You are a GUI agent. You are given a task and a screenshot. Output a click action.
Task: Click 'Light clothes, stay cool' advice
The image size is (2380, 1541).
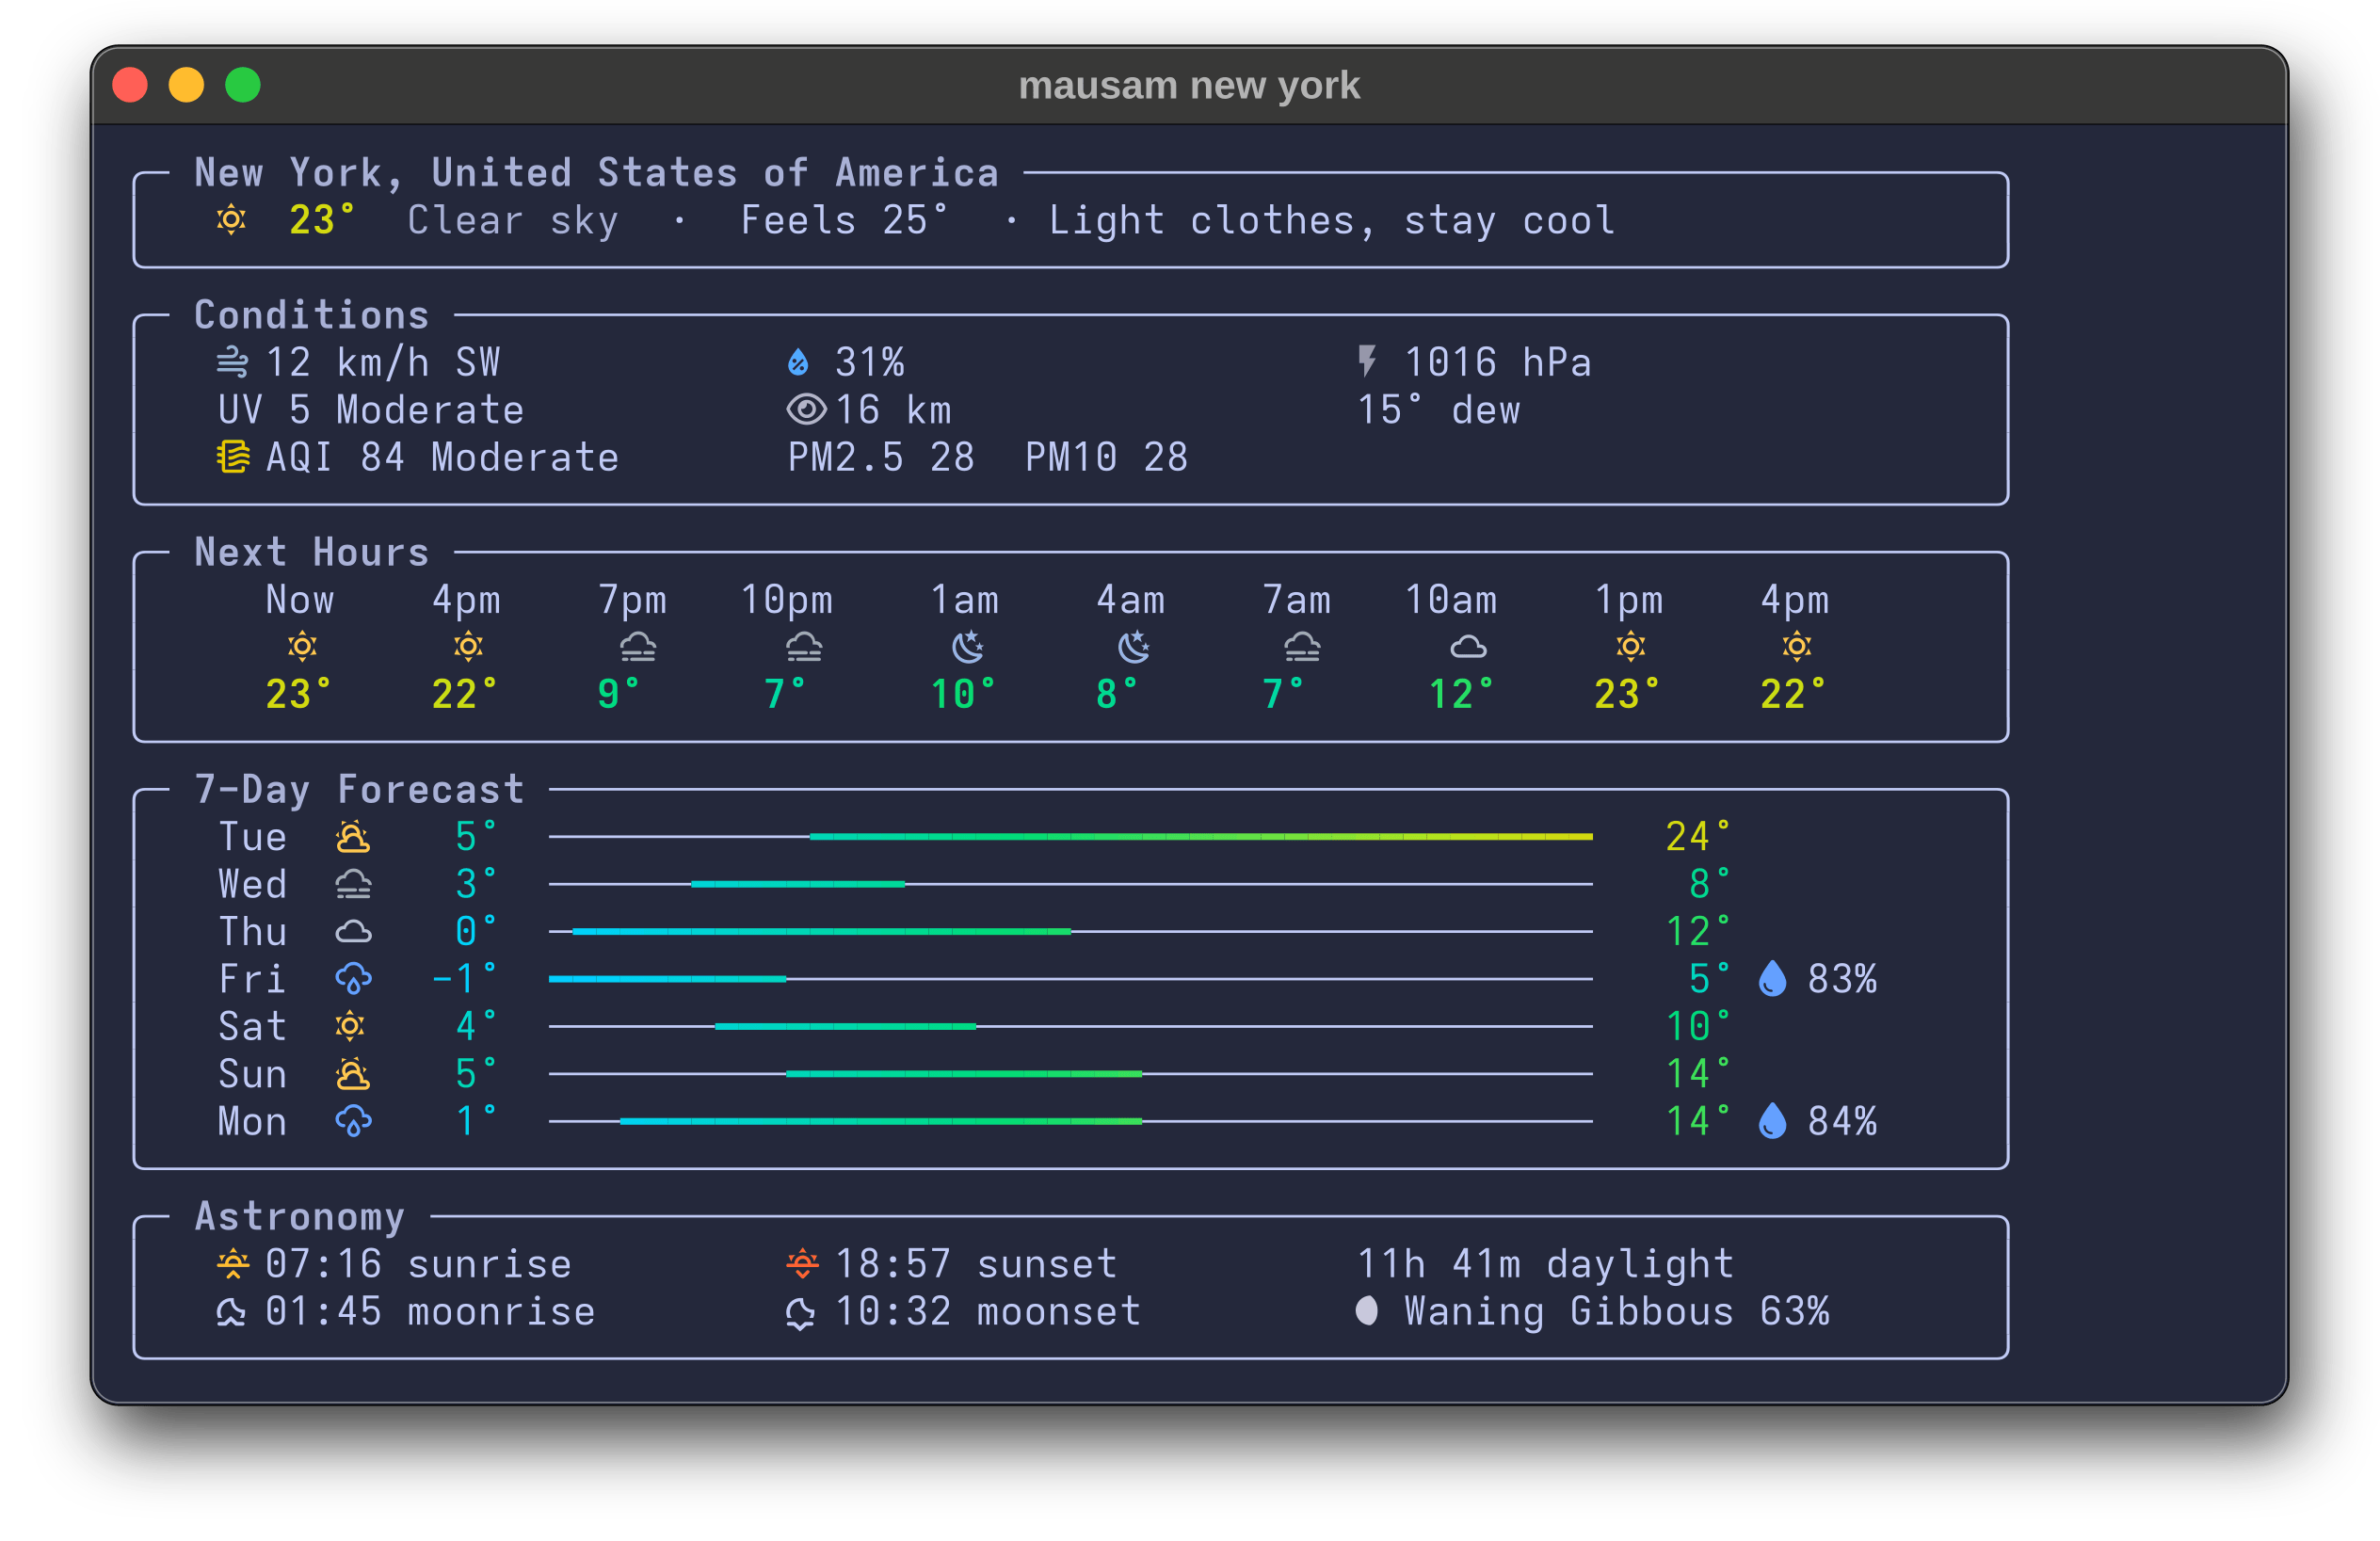1332,220
